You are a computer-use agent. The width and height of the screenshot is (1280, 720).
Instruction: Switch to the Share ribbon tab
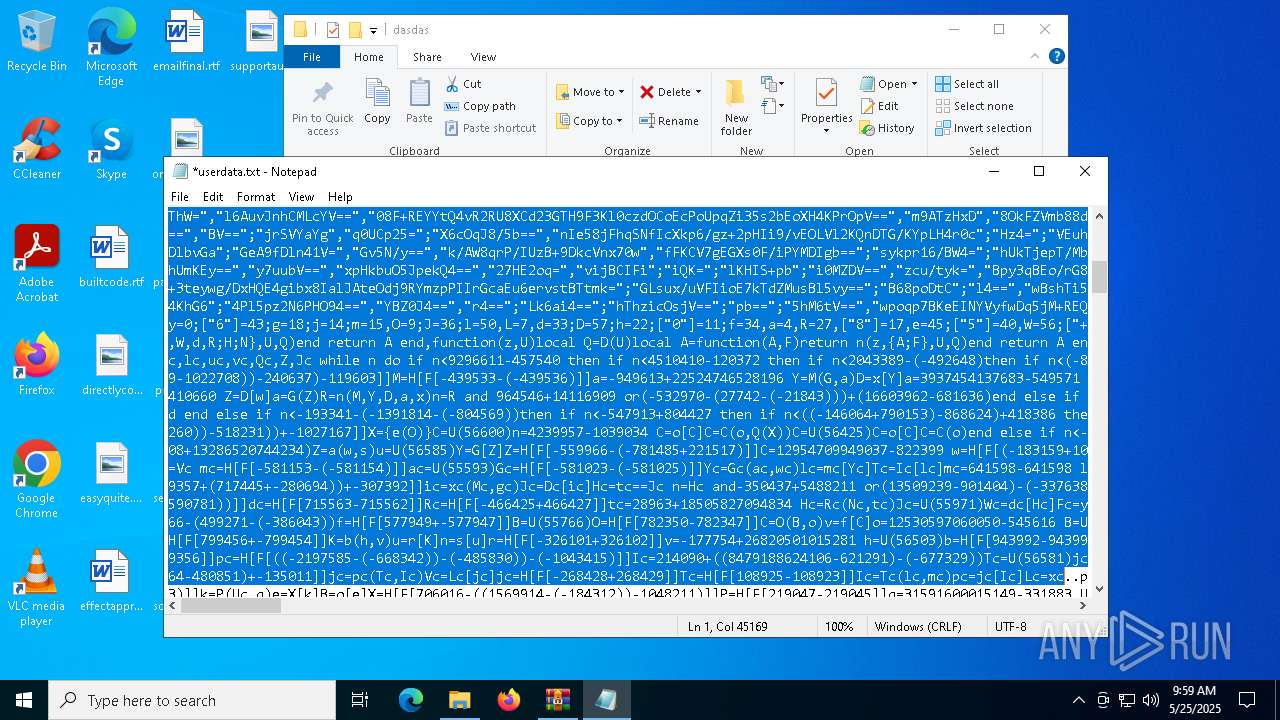427,57
